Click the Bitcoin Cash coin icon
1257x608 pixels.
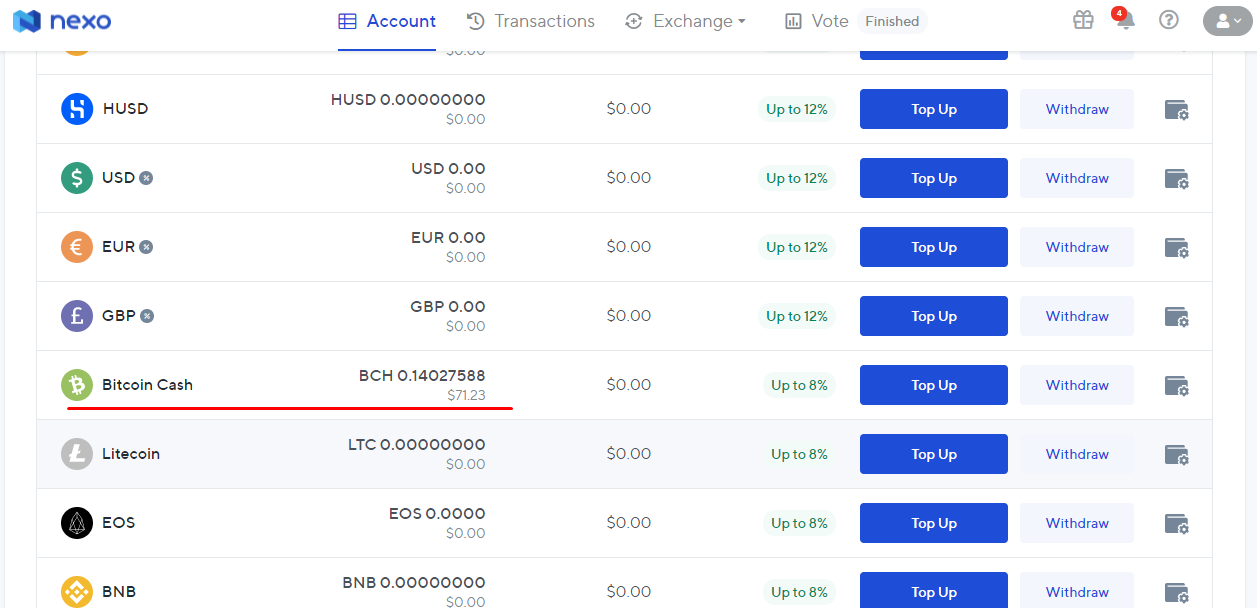pos(77,385)
